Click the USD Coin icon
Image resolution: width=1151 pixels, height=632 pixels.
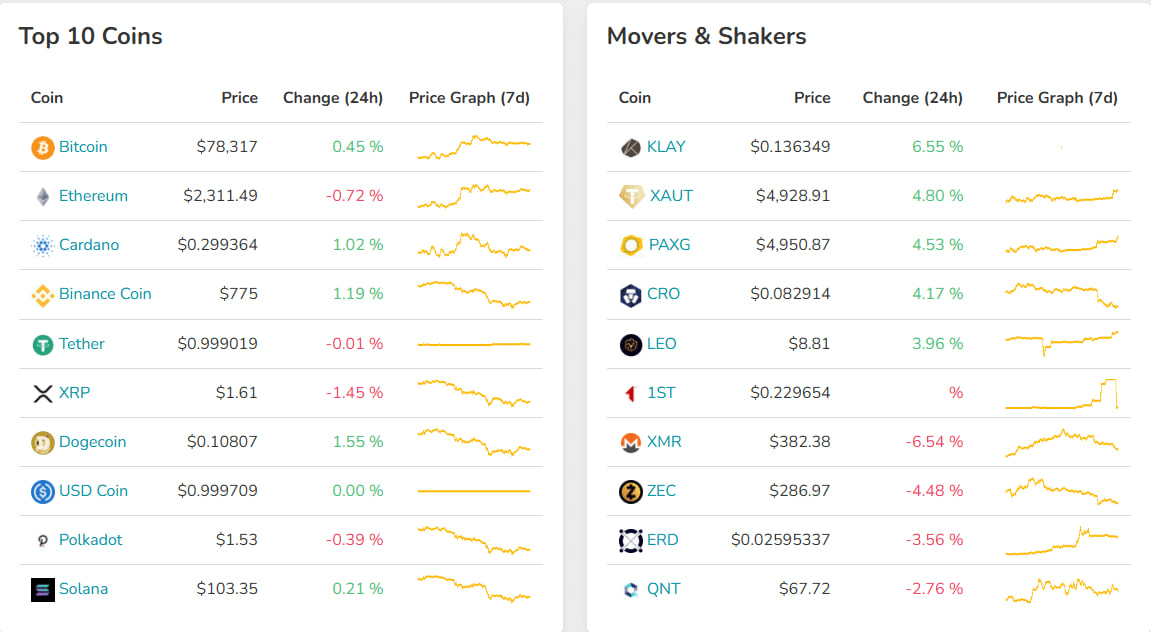[43, 491]
